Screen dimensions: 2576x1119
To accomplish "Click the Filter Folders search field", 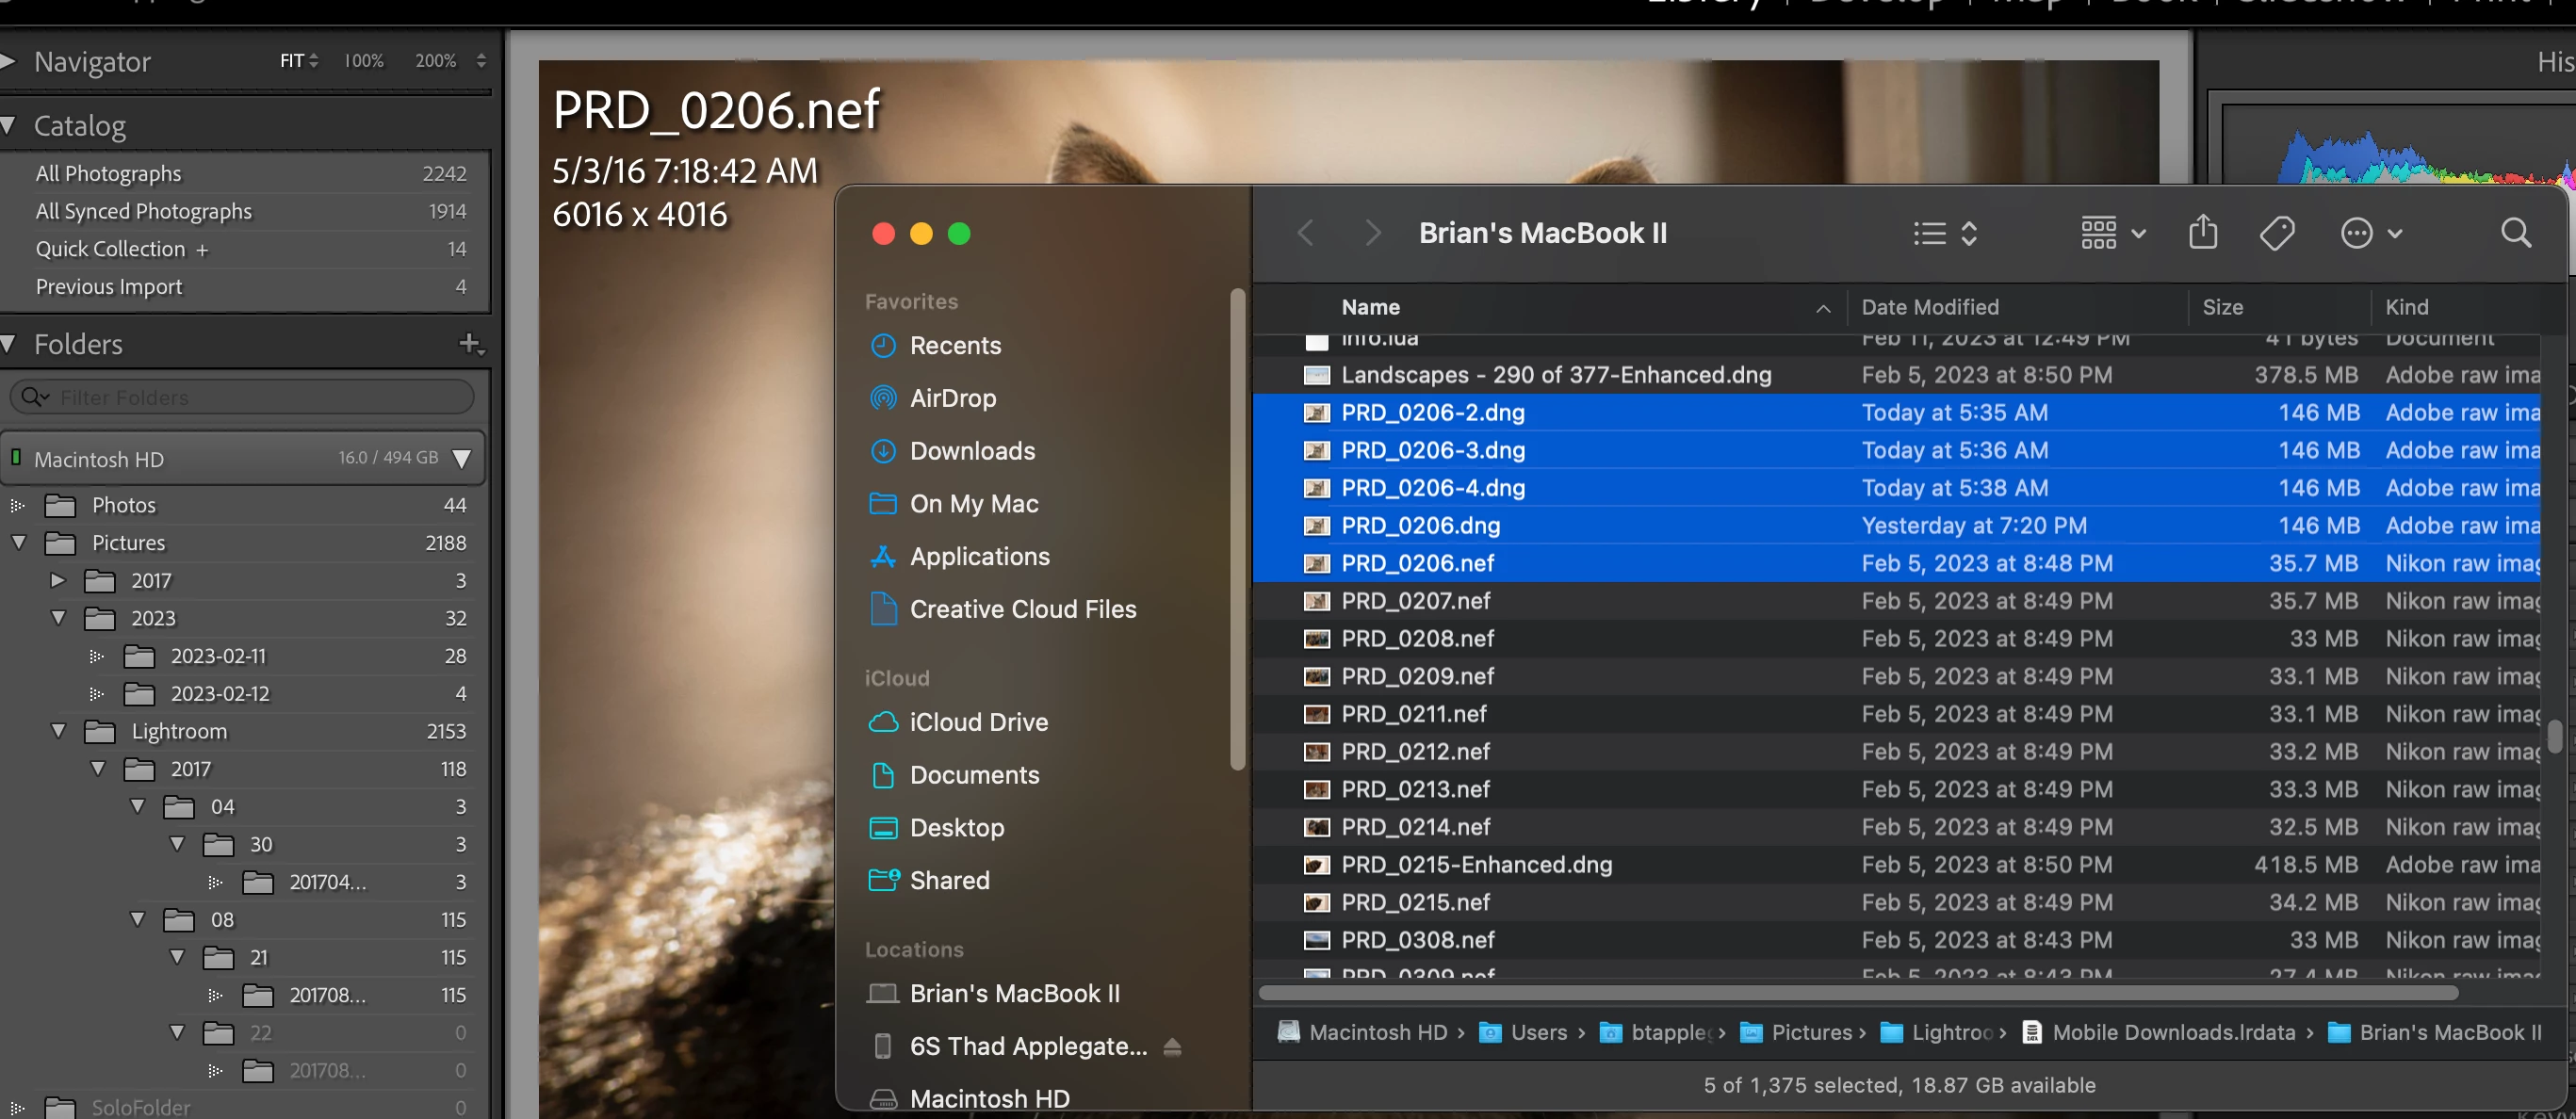I will pos(250,397).
